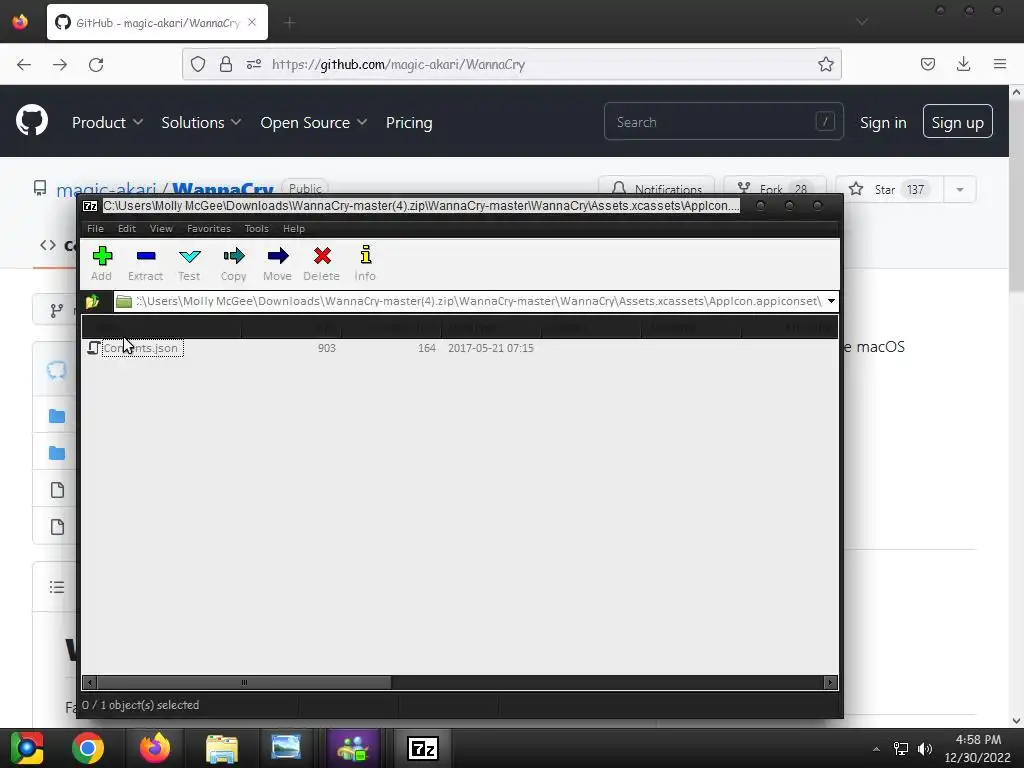
Task: Open a new Firefox tab
Action: [289, 23]
